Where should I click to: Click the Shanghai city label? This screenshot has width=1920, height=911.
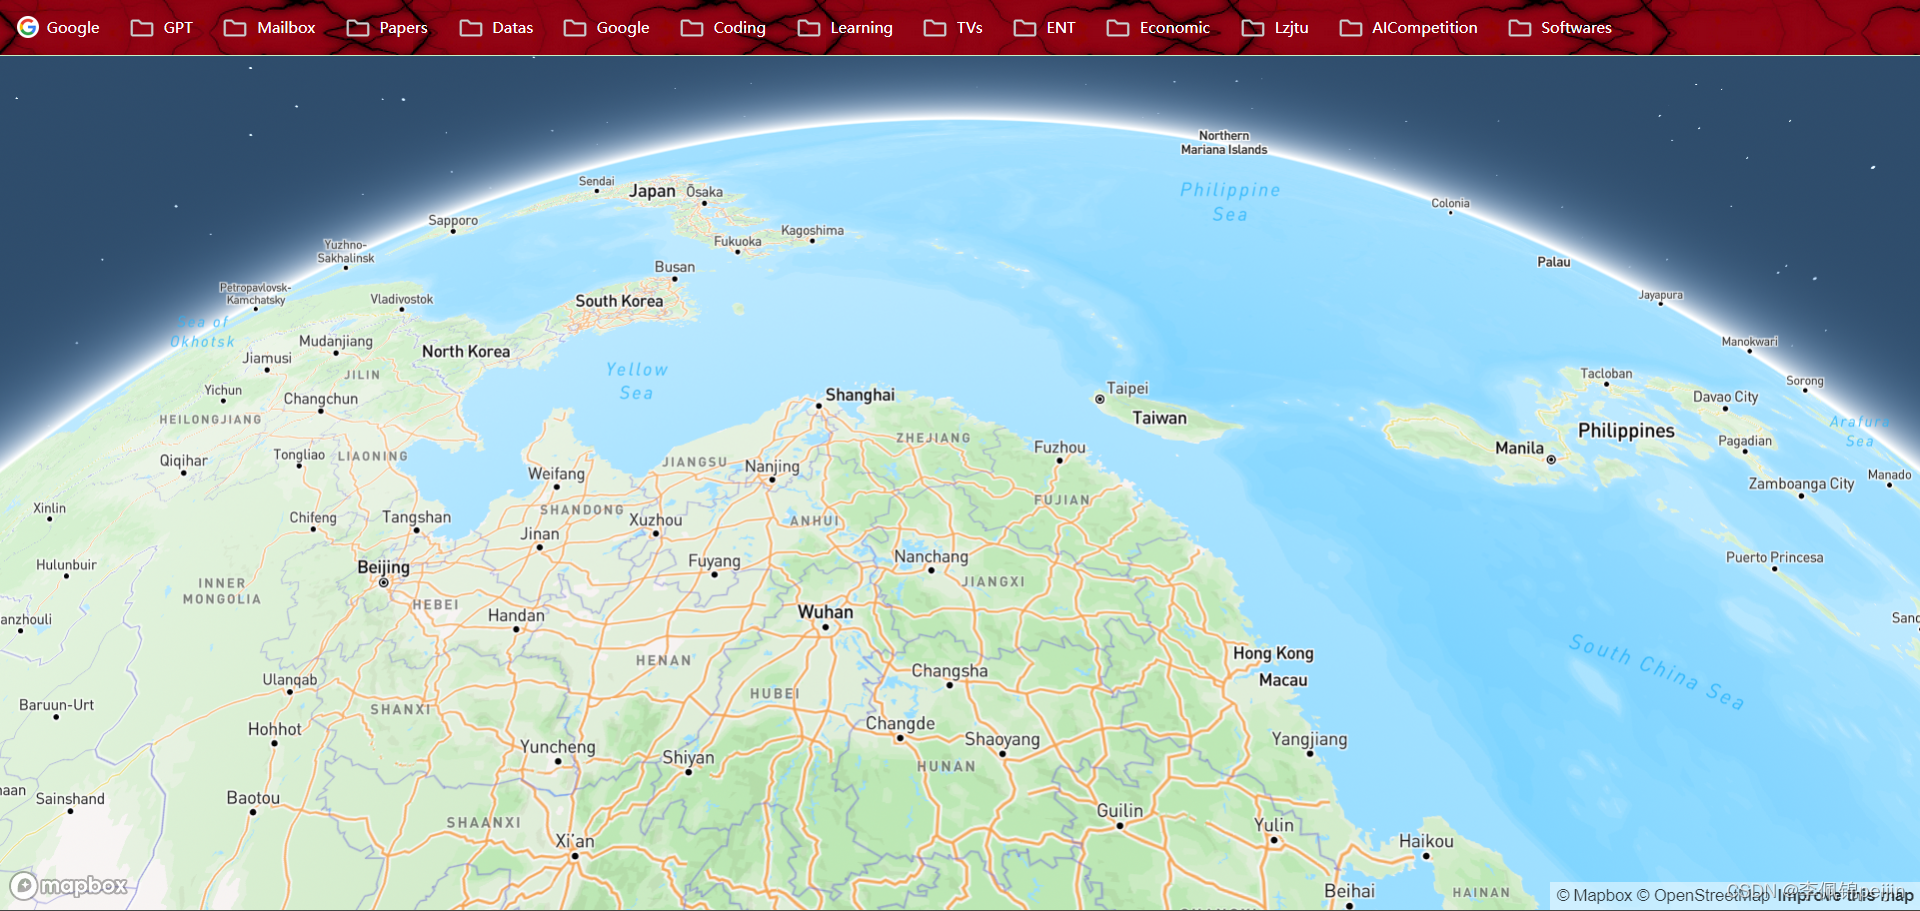click(x=860, y=395)
